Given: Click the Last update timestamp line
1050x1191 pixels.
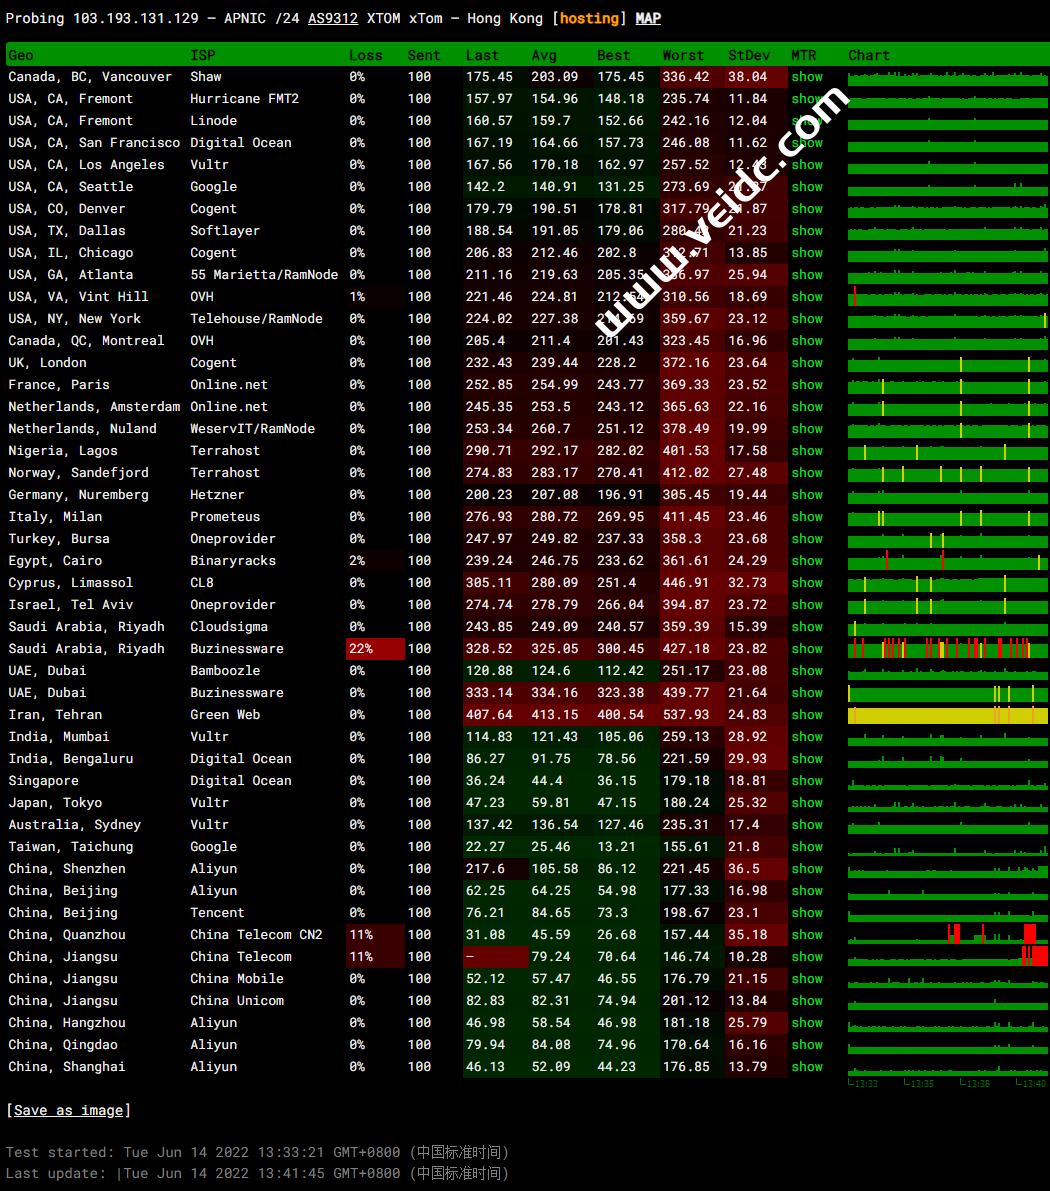Looking at the screenshot, I should pos(258,1174).
